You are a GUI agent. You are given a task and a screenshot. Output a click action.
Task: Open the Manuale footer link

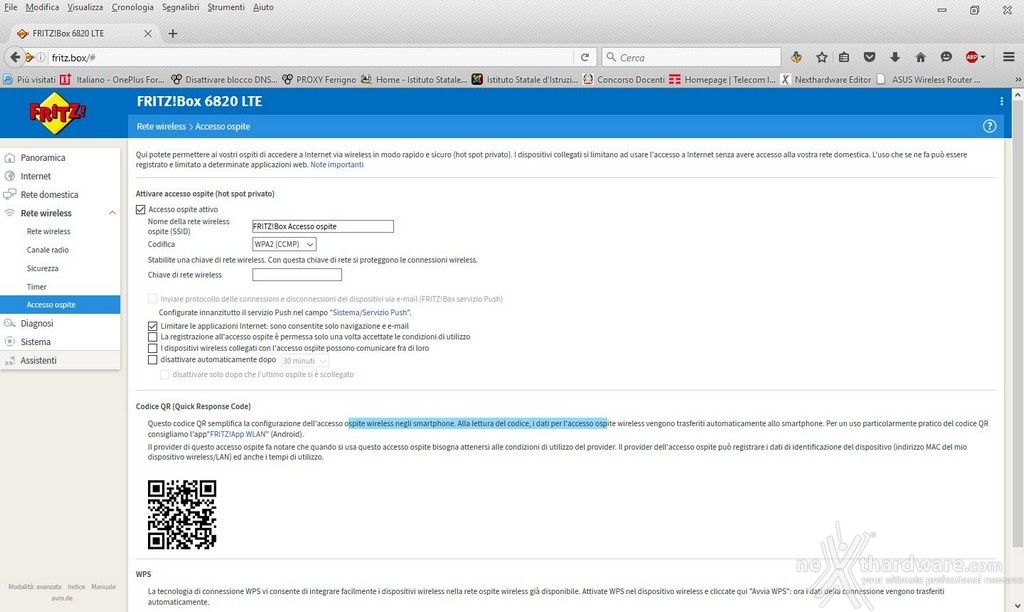103,587
